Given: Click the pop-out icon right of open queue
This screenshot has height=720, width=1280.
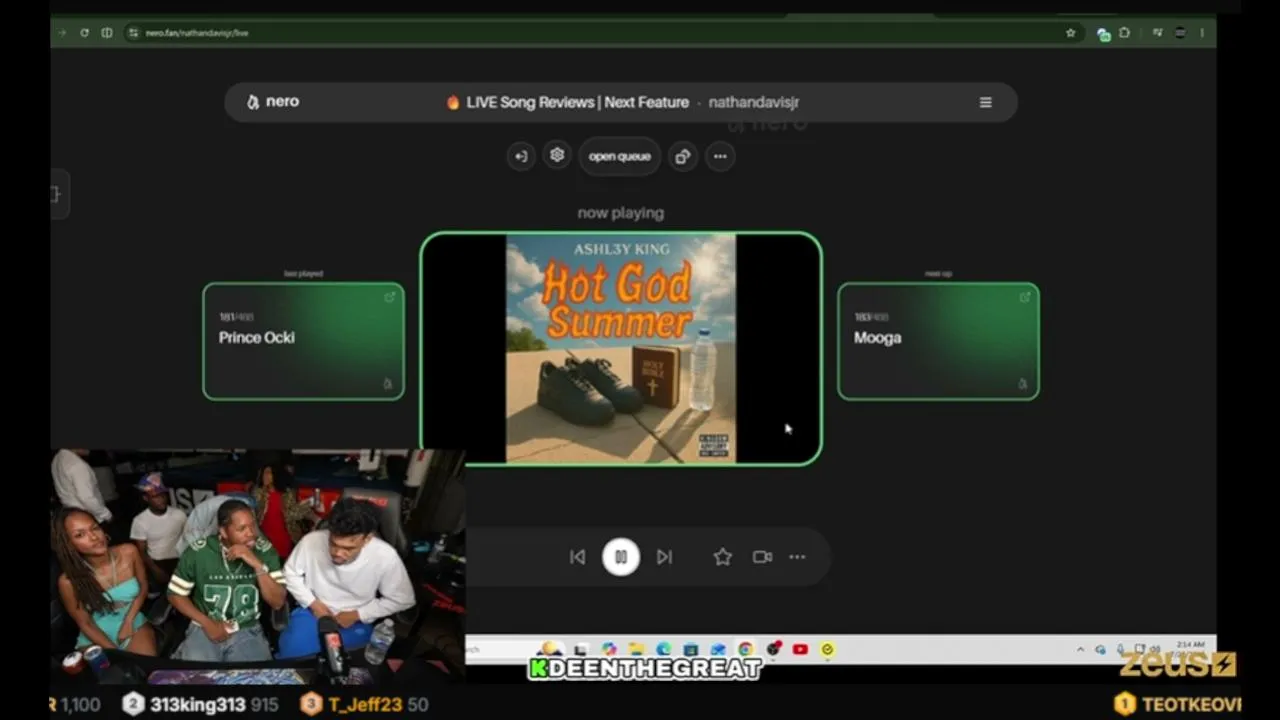Looking at the screenshot, I should (x=683, y=156).
